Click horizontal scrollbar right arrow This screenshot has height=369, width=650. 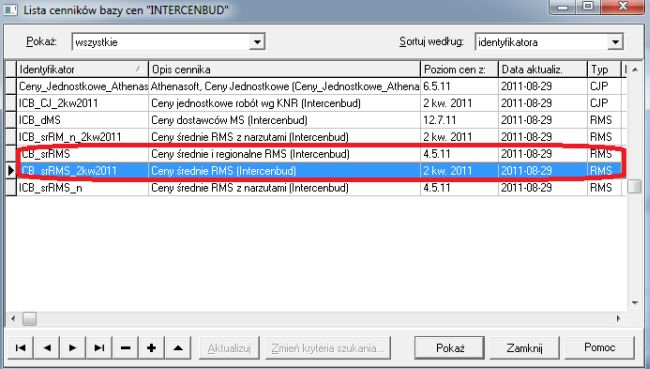(618, 318)
